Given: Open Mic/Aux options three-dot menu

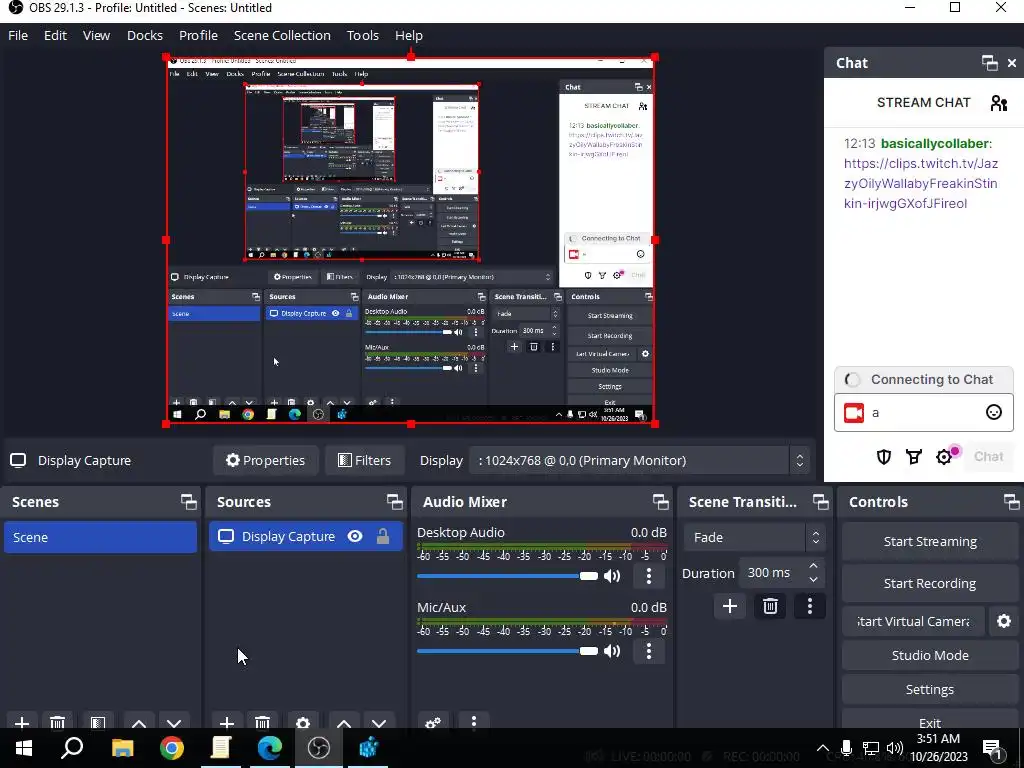Looking at the screenshot, I should click(x=648, y=651).
